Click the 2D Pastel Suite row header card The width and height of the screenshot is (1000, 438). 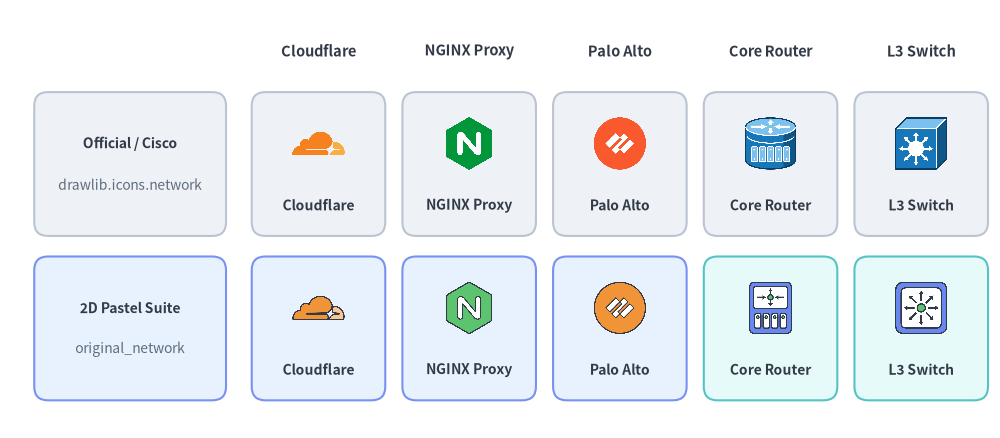[x=130, y=328]
